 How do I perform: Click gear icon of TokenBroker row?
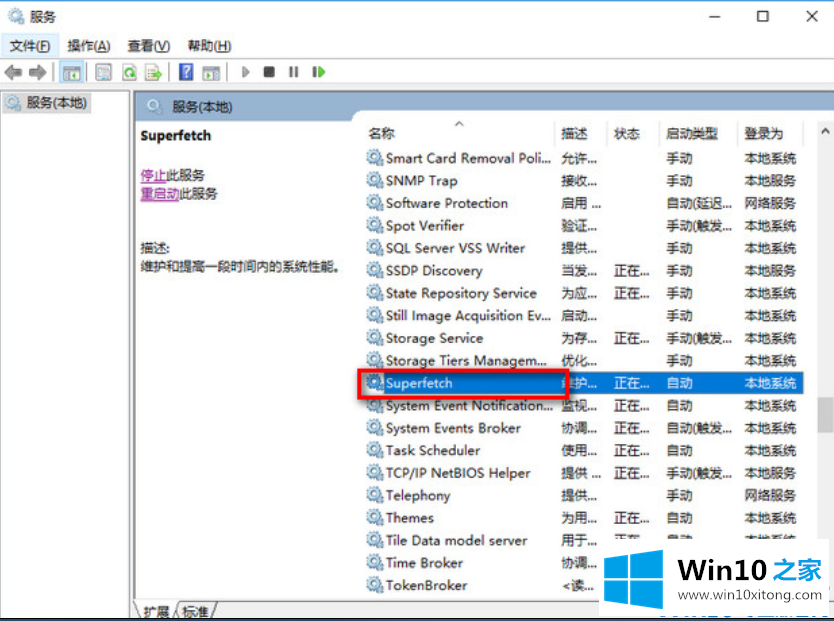(374, 585)
